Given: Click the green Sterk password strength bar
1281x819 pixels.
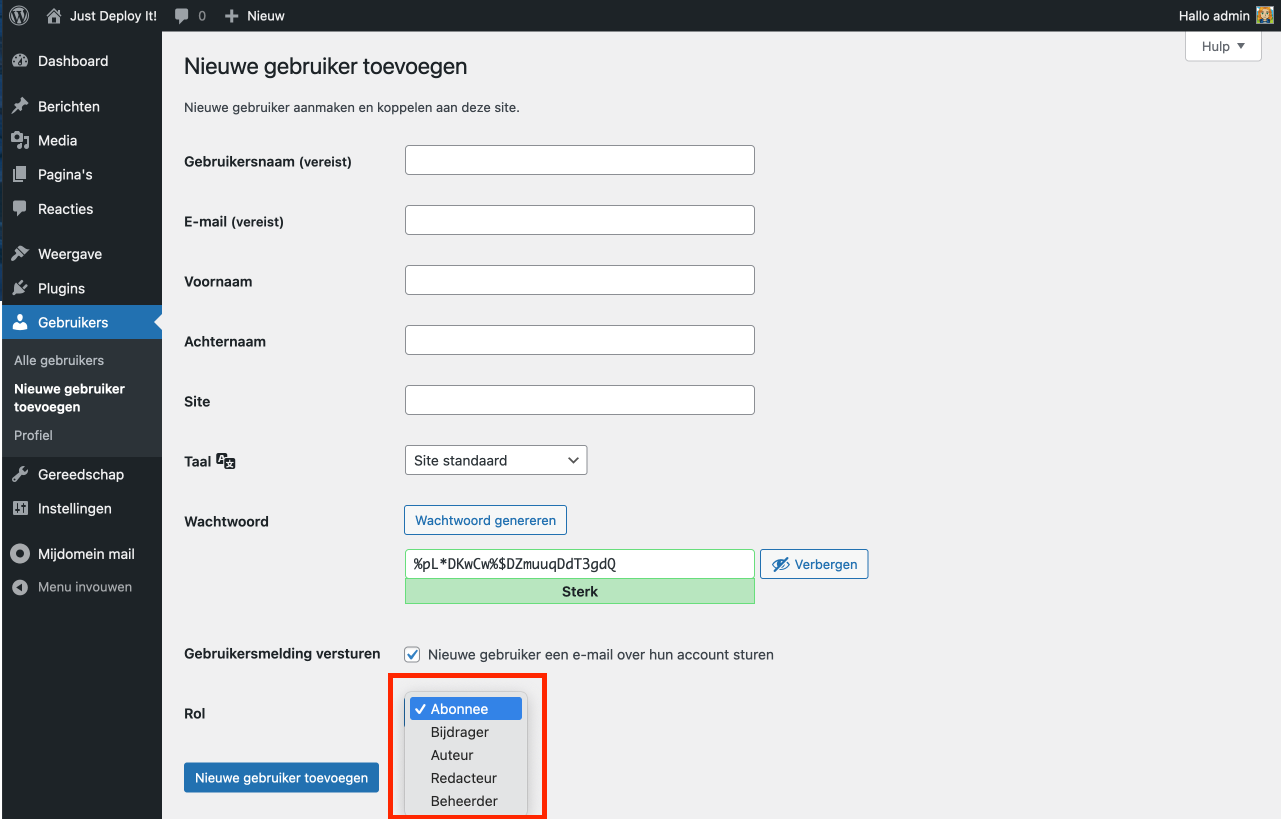Looking at the screenshot, I should pyautogui.click(x=579, y=591).
